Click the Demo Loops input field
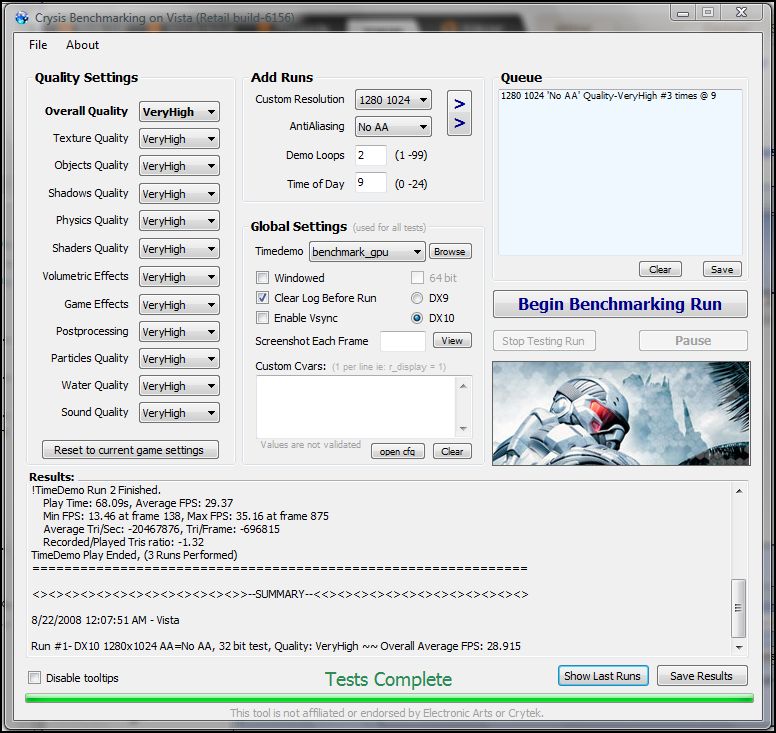This screenshot has height=733, width=776. [x=371, y=155]
